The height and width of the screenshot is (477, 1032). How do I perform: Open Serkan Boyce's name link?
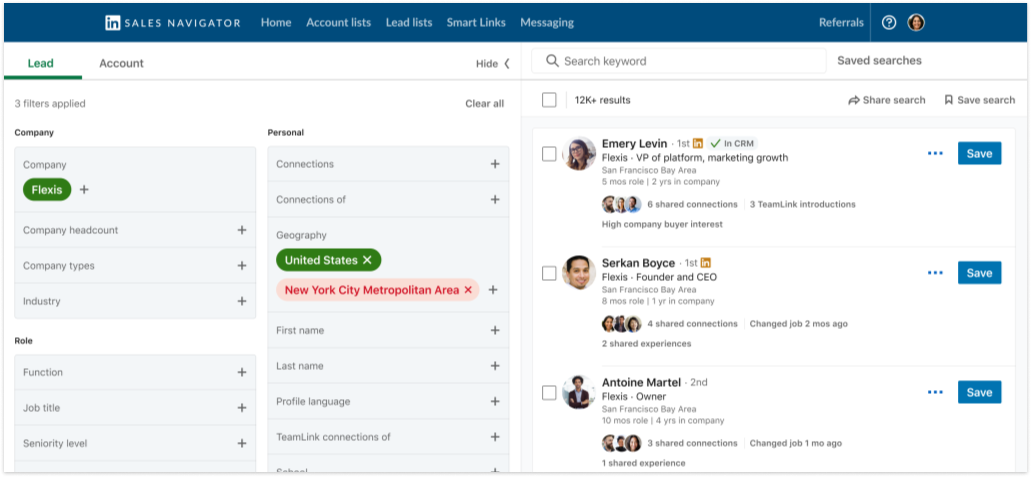638,263
